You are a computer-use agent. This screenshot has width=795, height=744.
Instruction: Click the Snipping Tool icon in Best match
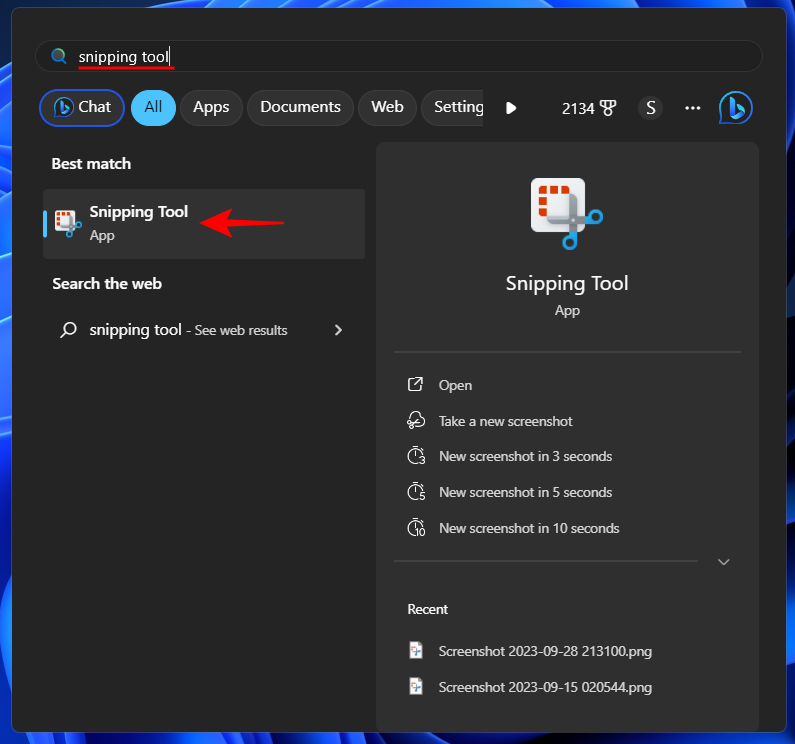[x=68, y=224]
